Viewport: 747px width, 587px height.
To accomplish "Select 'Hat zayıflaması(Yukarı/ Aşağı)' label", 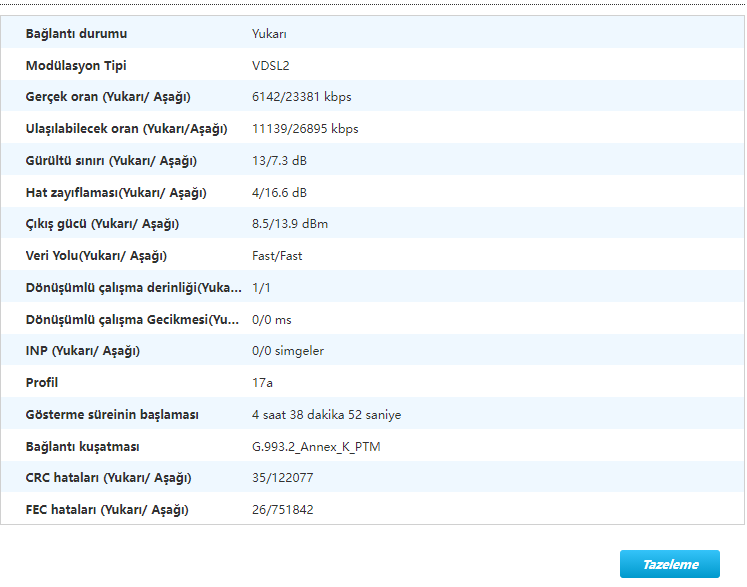I will (x=116, y=192).
